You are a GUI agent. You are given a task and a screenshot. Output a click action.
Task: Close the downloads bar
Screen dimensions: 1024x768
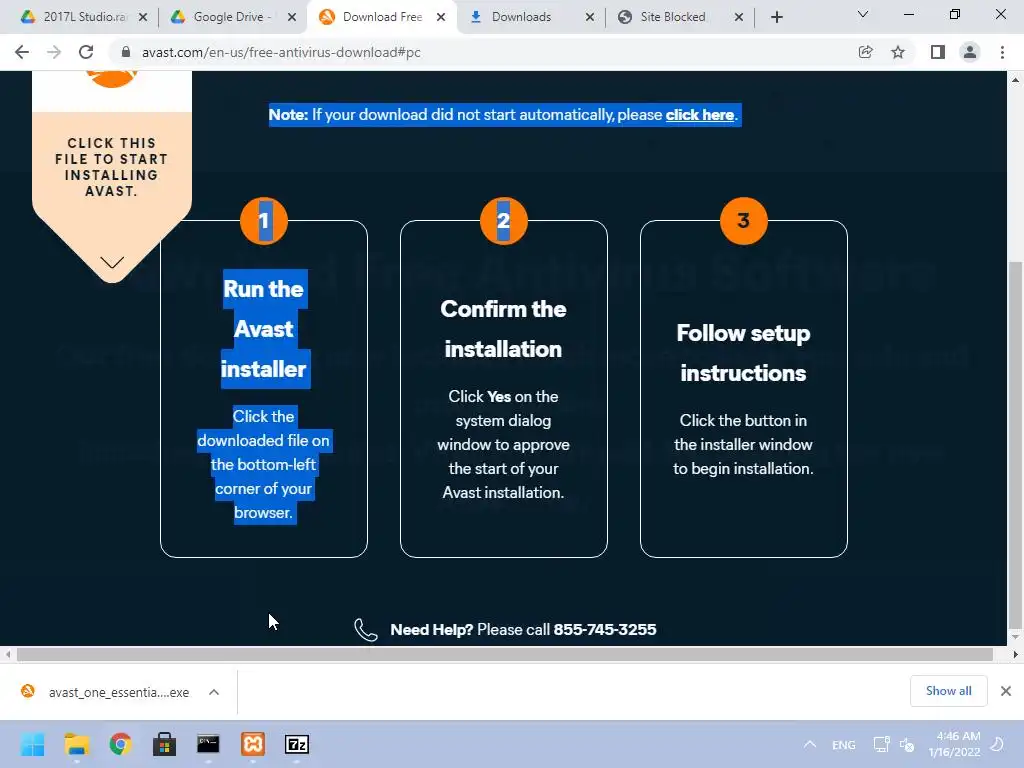[x=1006, y=691]
